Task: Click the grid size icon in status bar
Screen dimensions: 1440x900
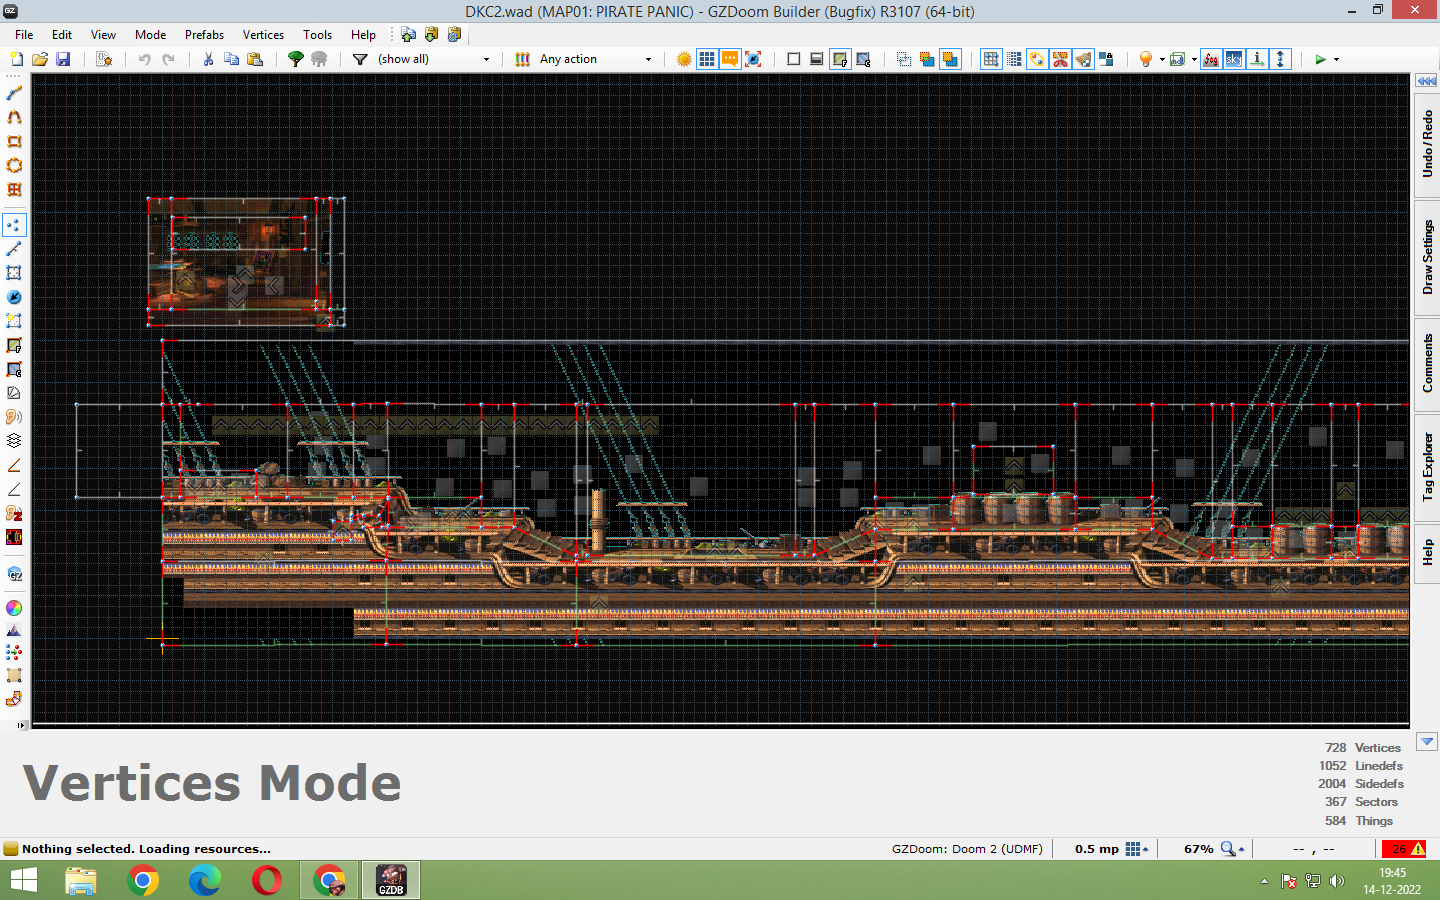Action: click(1132, 849)
